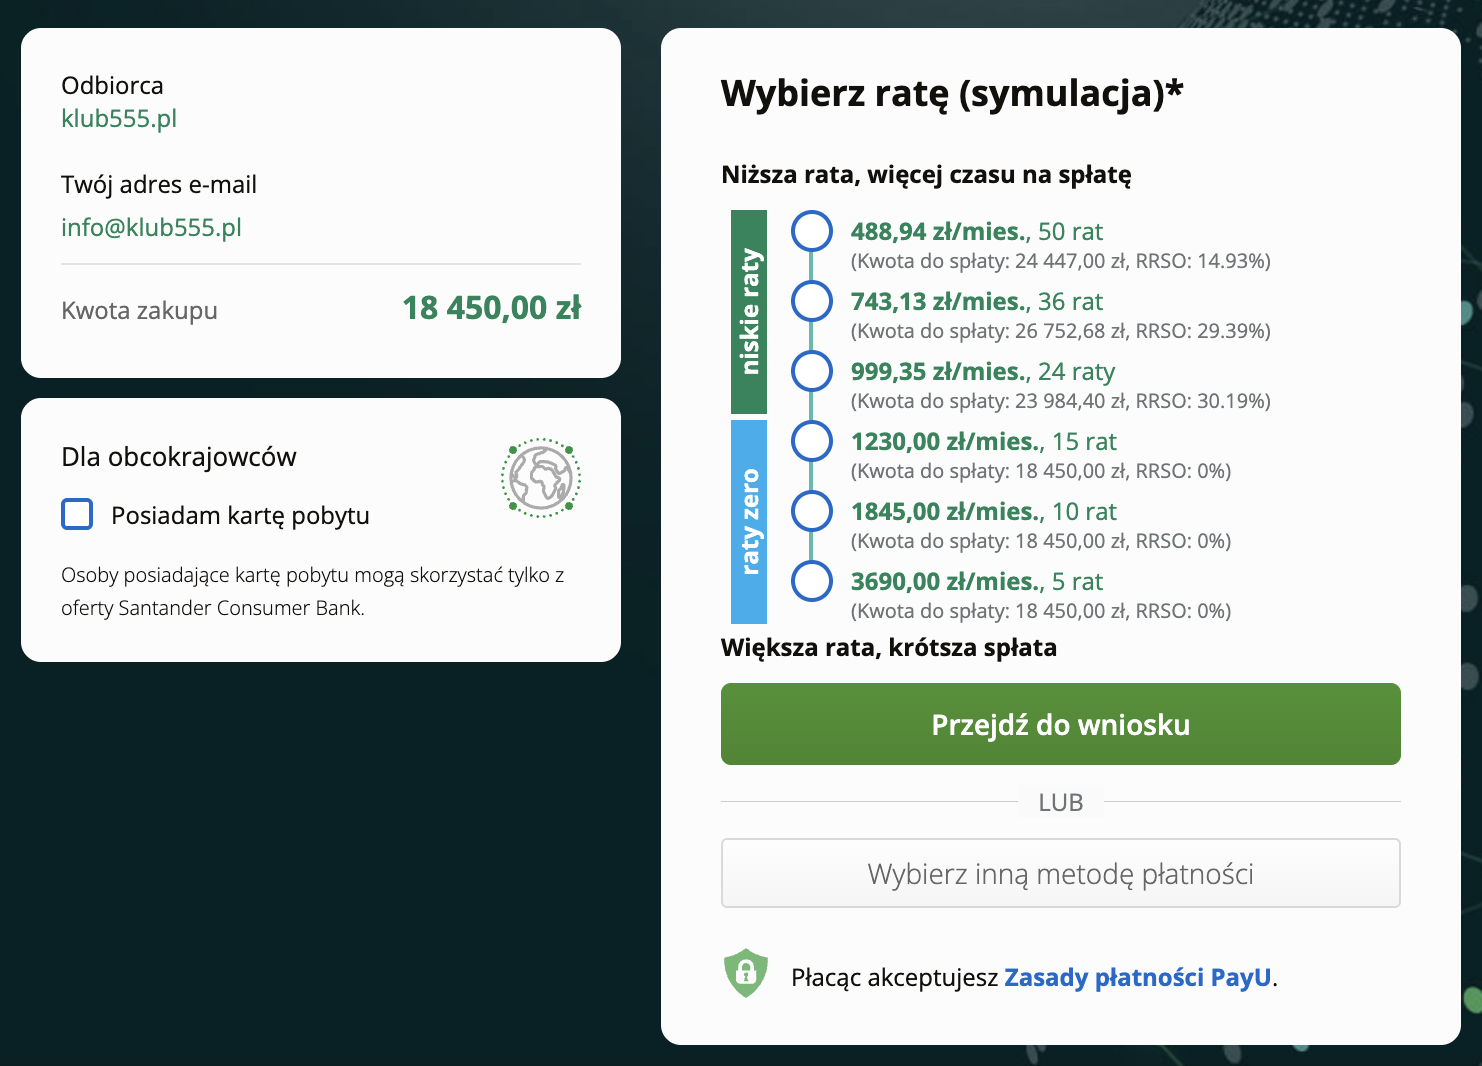This screenshot has width=1482, height=1066.
Task: Pick the 15 rat zero-interest option
Action: (x=811, y=441)
